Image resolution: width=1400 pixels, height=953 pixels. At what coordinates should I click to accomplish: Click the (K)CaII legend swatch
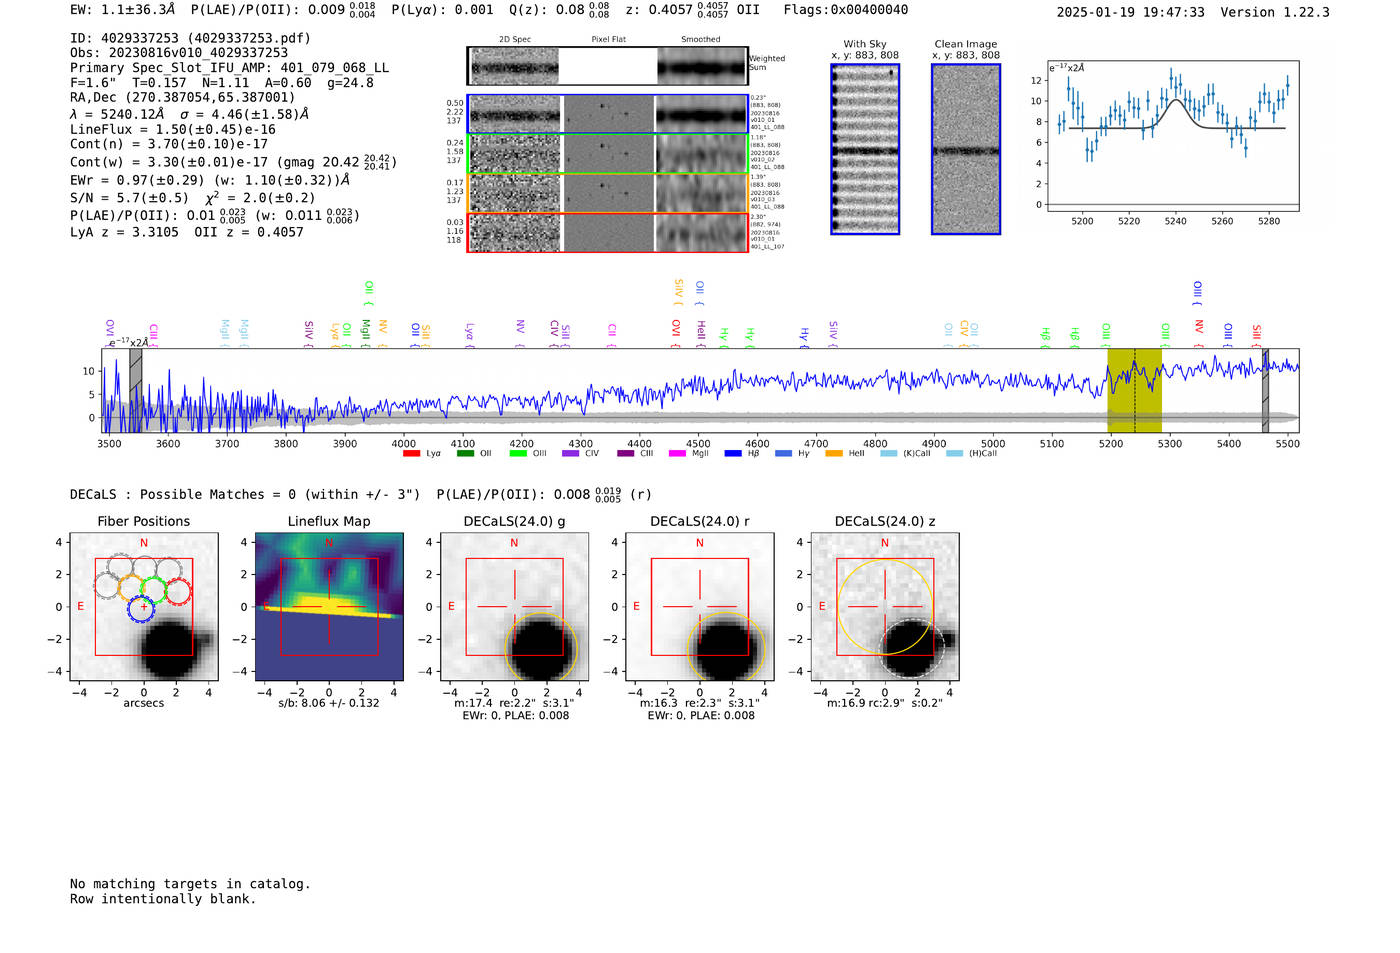point(889,454)
